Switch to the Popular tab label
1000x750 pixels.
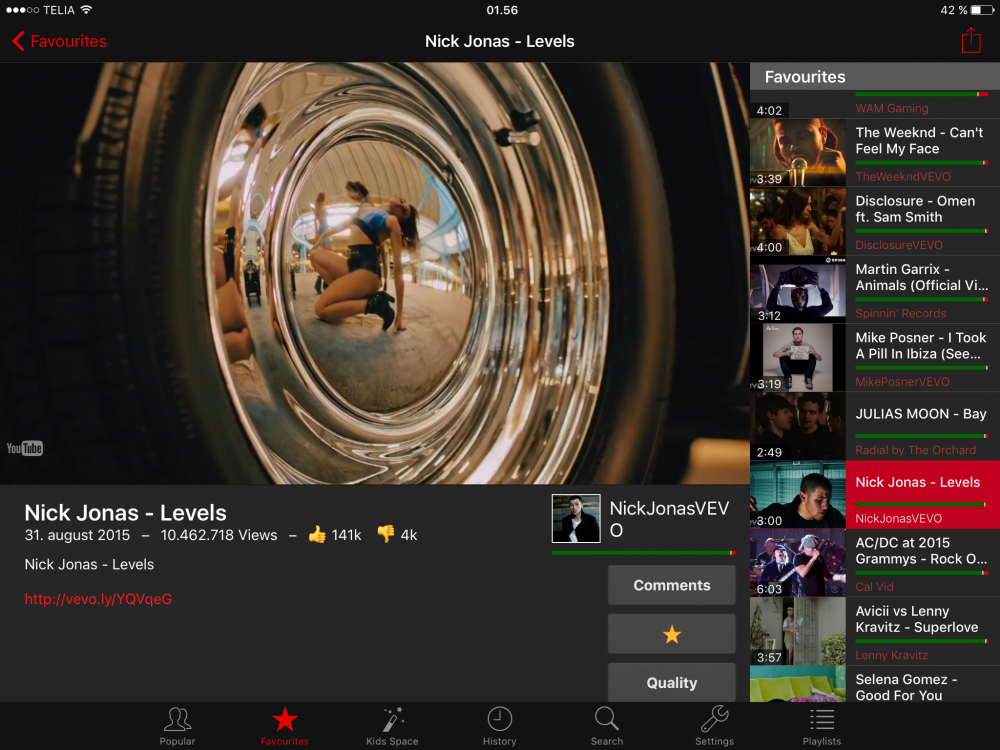tap(177, 741)
